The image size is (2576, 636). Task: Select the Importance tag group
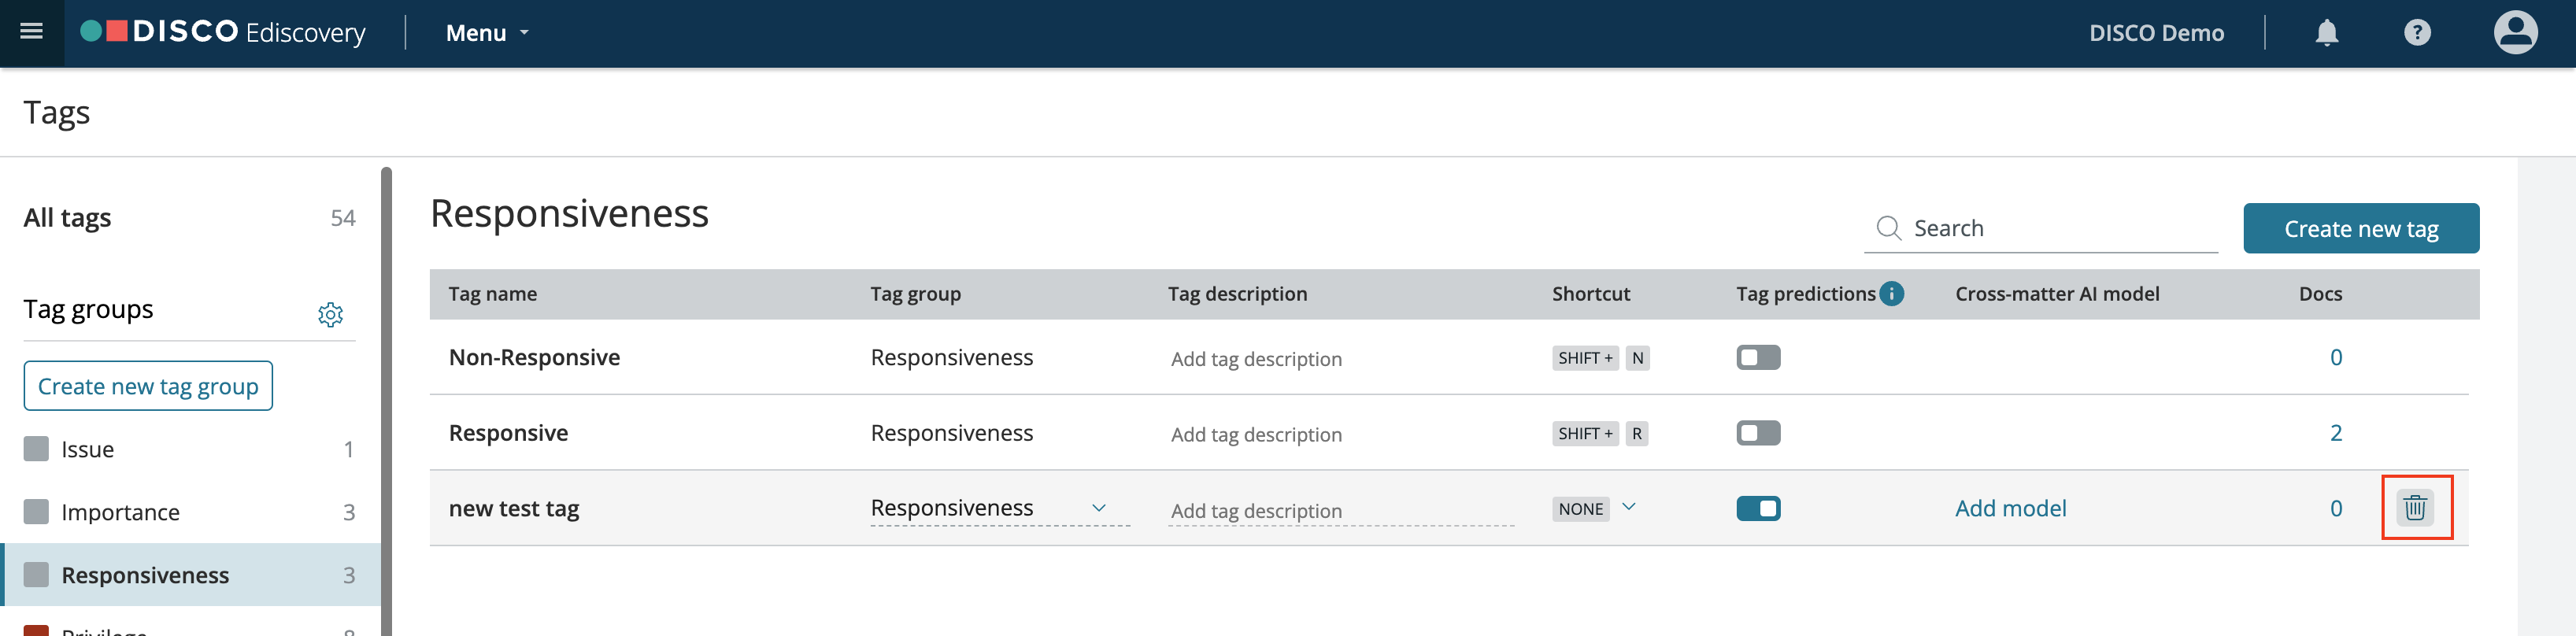[x=189, y=512]
